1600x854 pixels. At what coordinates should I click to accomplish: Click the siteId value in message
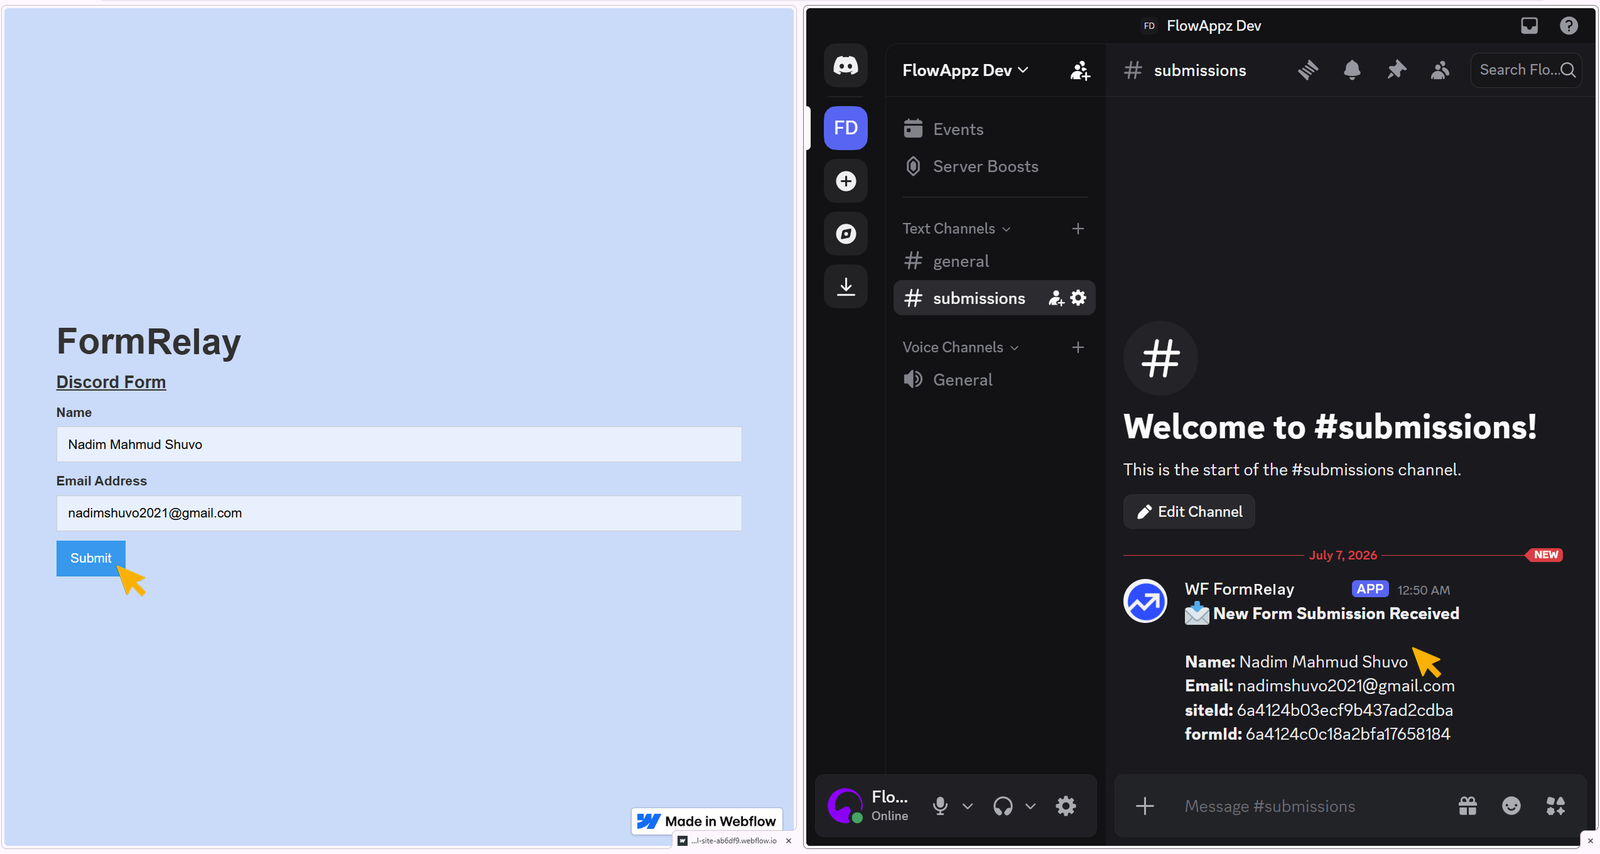pyautogui.click(x=1345, y=710)
